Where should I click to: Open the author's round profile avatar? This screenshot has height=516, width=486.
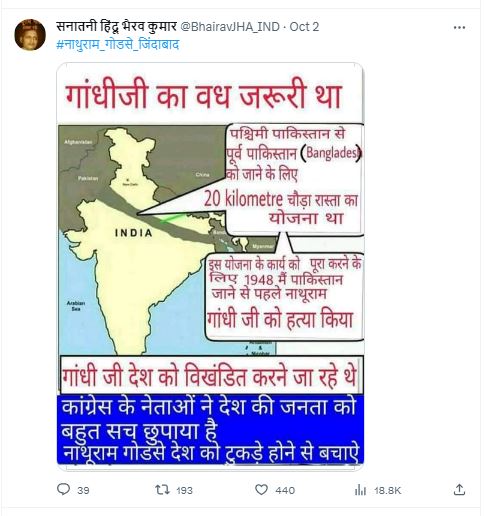[30, 35]
